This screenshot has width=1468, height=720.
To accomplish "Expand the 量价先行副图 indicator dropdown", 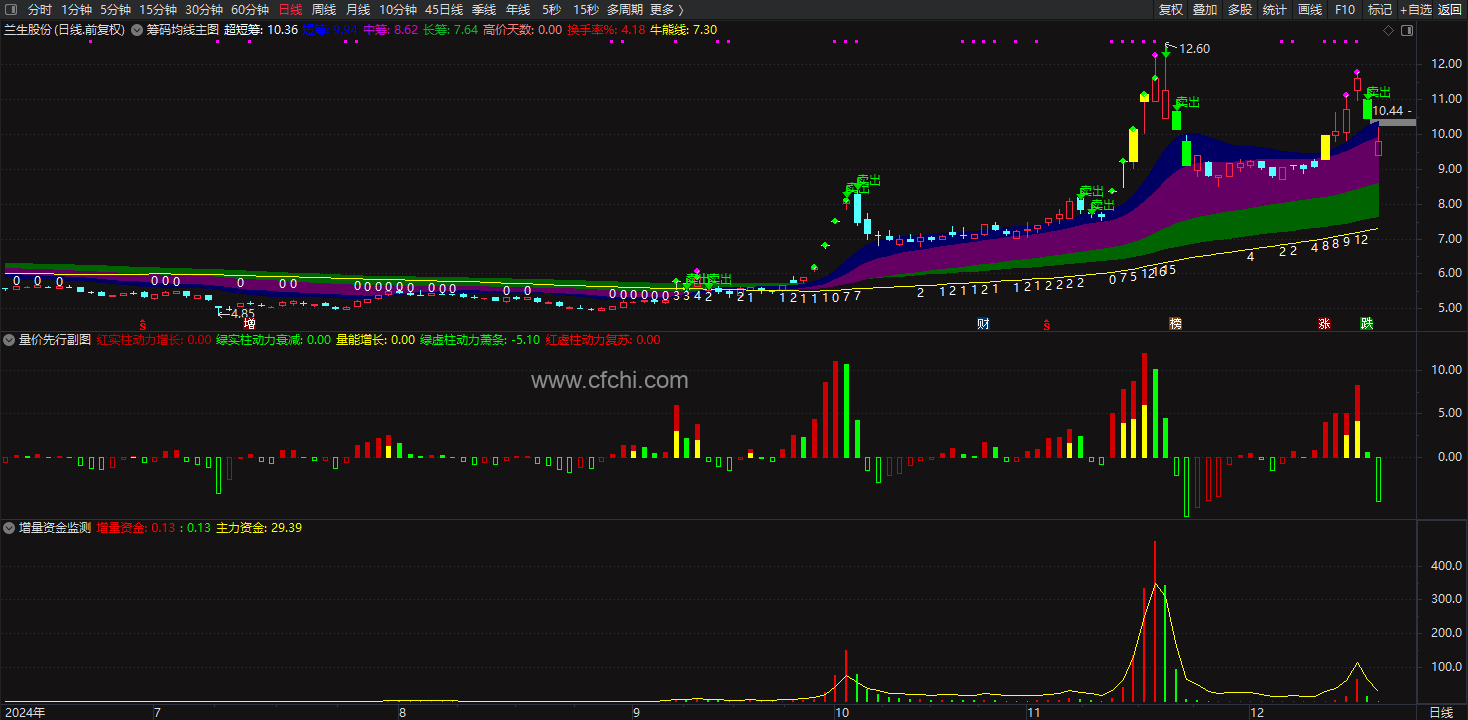I will (9, 340).
